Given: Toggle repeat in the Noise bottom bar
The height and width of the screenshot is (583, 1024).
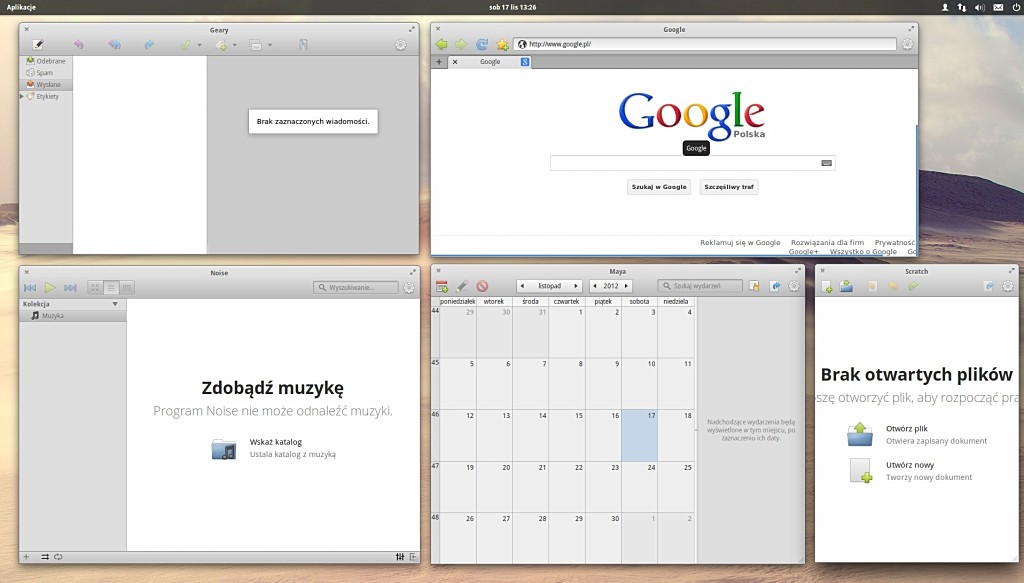Looking at the screenshot, I should (58, 557).
